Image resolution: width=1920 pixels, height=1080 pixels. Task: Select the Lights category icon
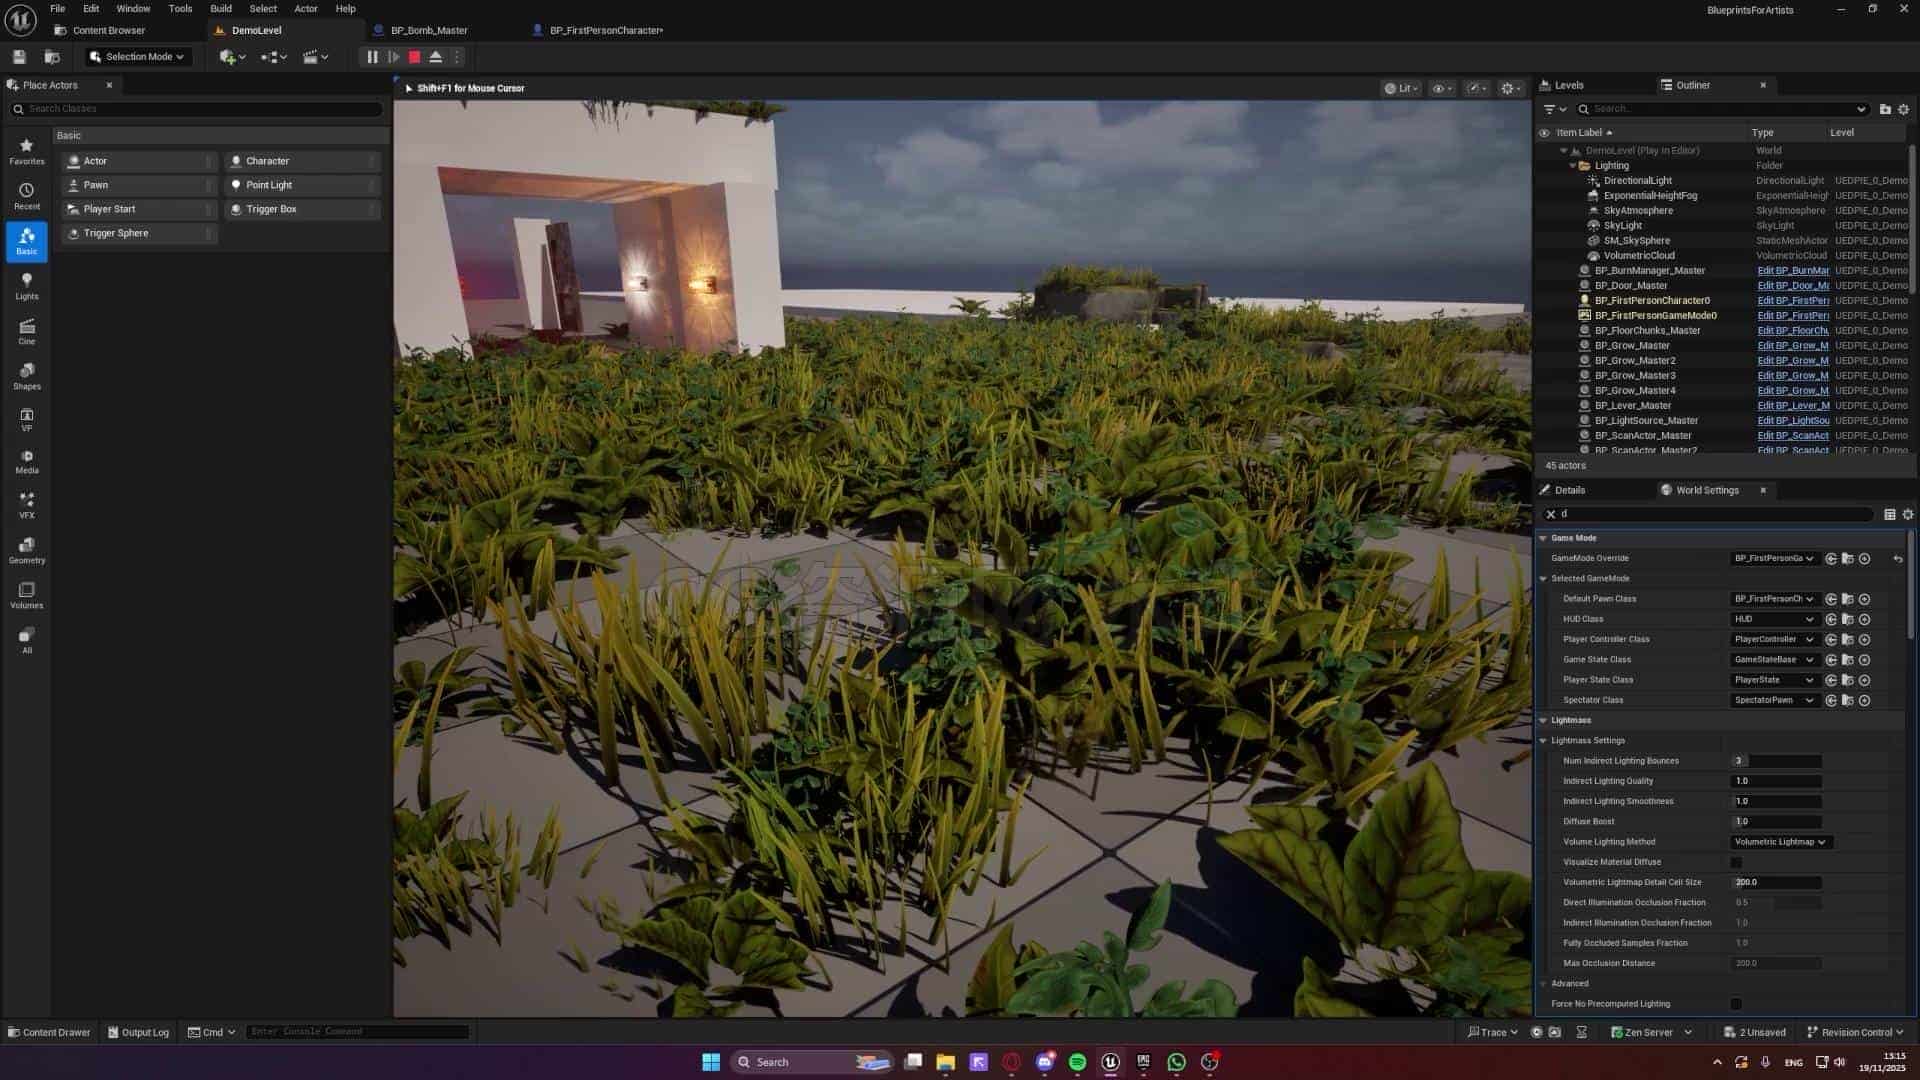(27, 286)
